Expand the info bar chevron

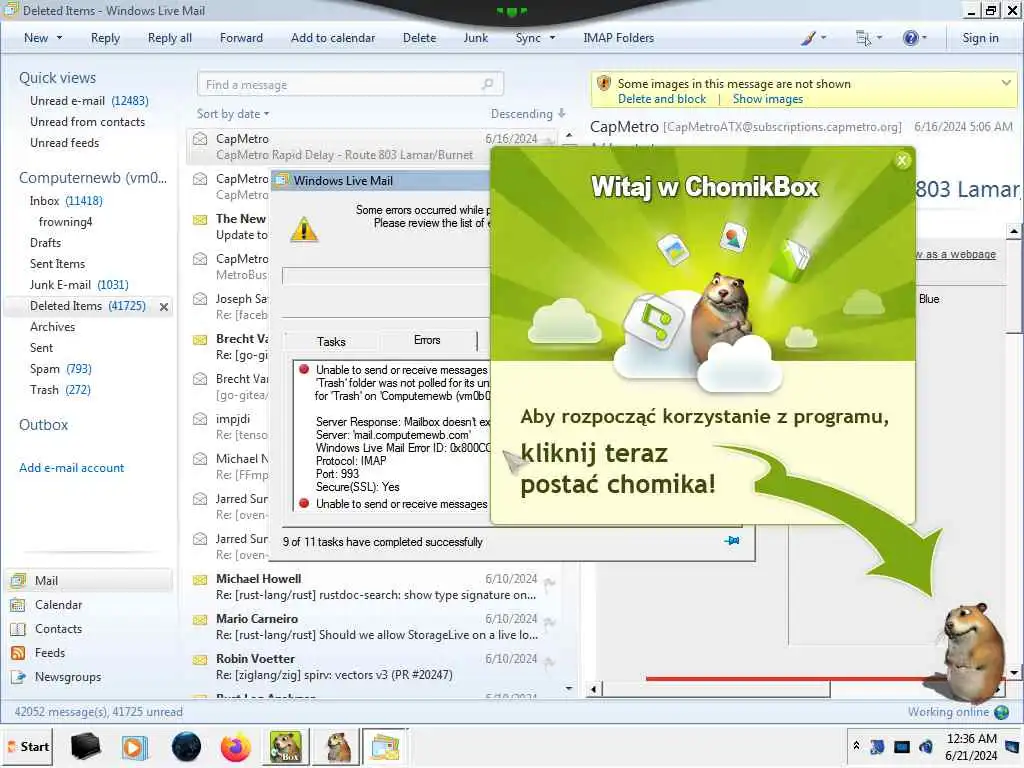tap(1006, 83)
